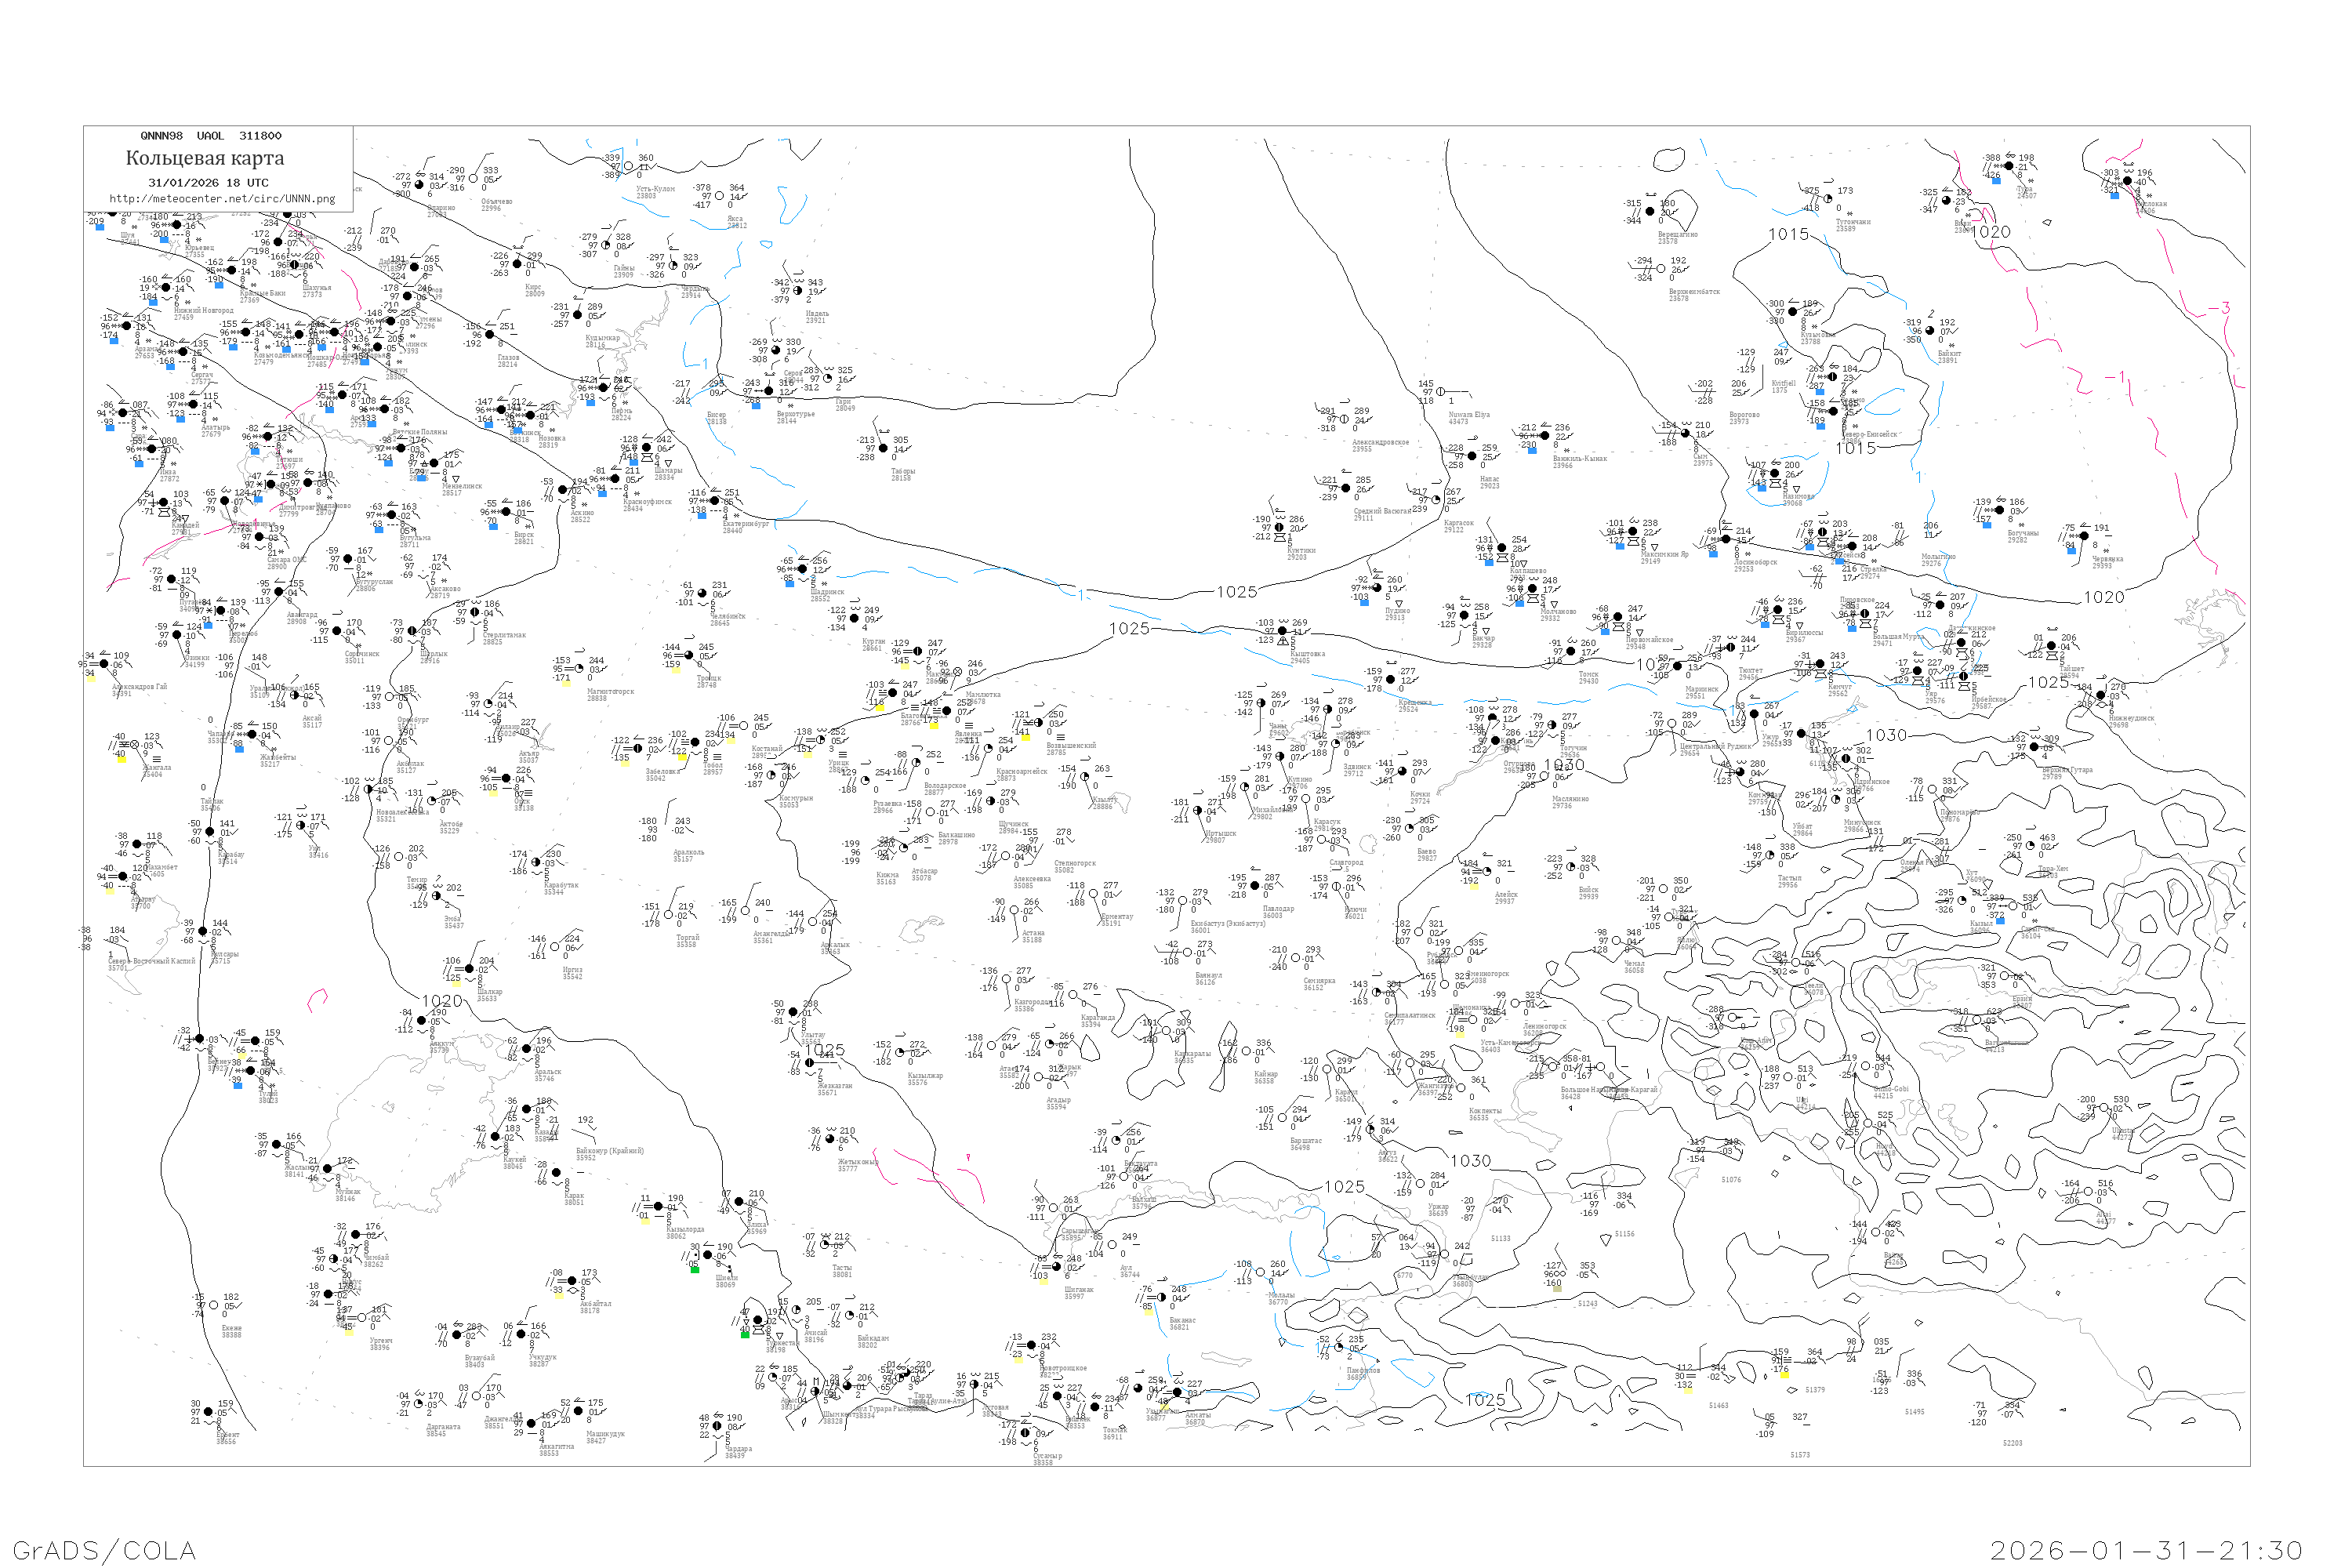The image size is (2352, 1568).
Task: Click the open station circle above Аул 36744
Action: [x=1112, y=1245]
